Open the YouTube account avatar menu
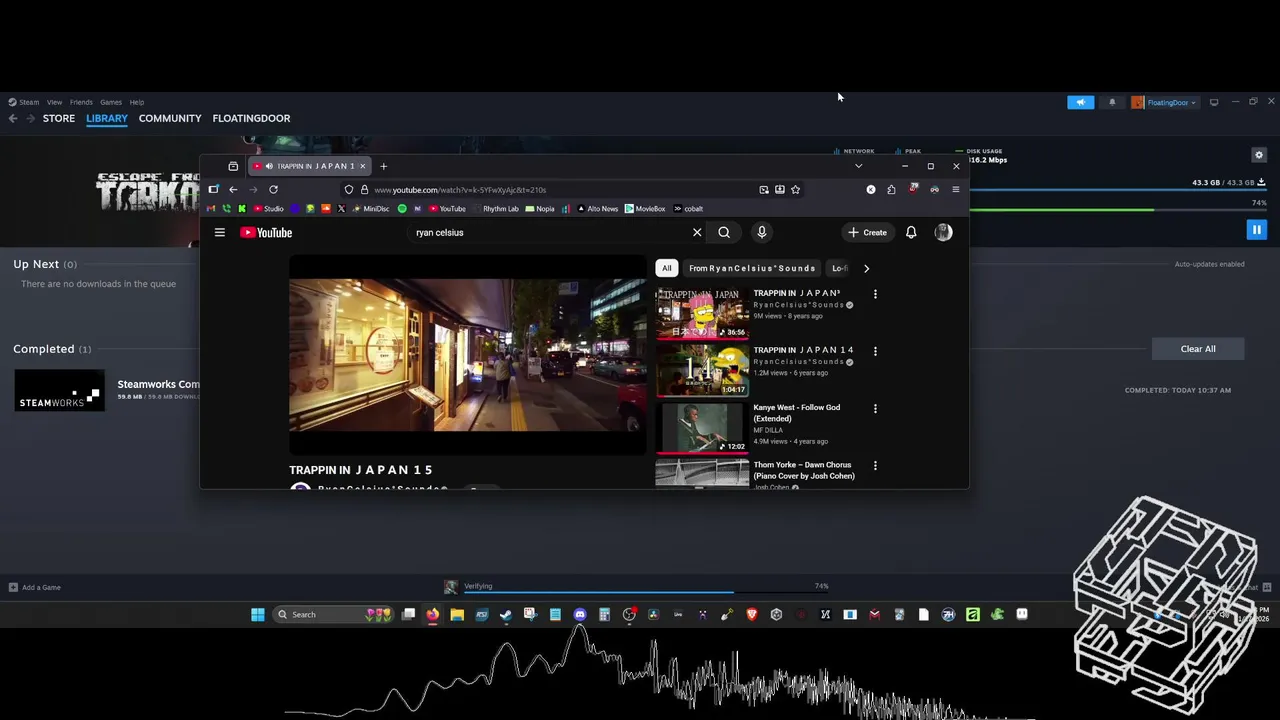This screenshot has width=1280, height=720. tap(943, 232)
